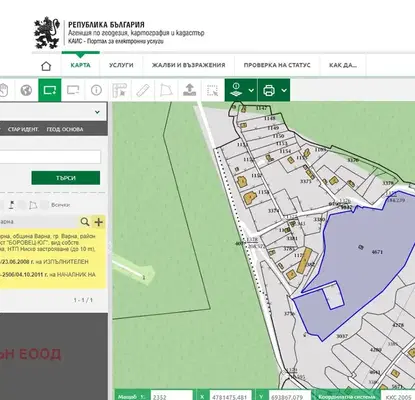Open the print options dropdown arrow
The height and width of the screenshot is (400, 415).
tap(284, 90)
